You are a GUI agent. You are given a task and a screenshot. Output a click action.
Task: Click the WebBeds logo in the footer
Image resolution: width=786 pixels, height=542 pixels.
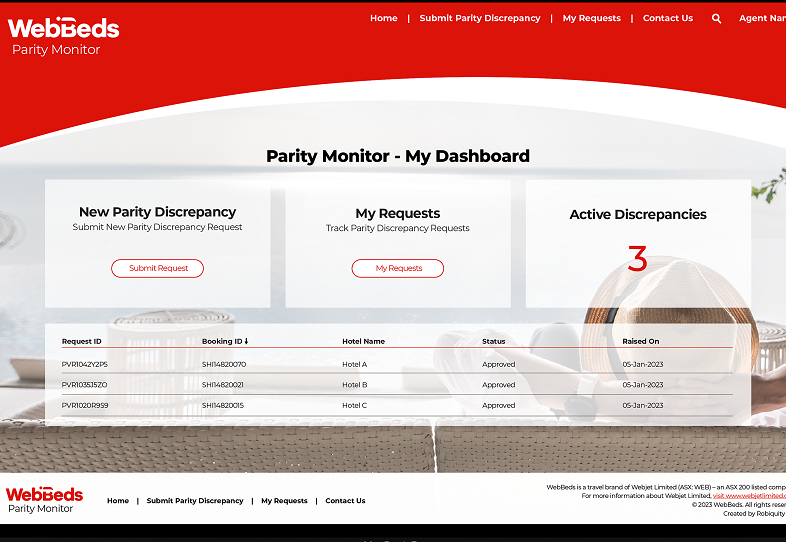pyautogui.click(x=44, y=500)
